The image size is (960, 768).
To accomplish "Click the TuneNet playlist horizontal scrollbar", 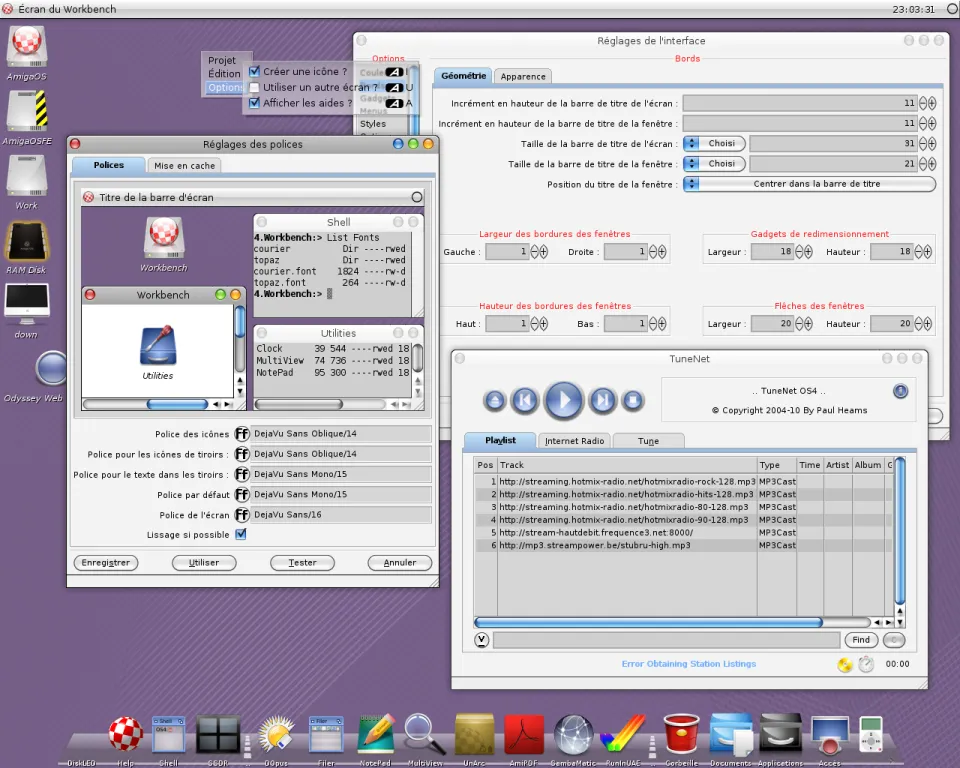I will click(x=648, y=622).
